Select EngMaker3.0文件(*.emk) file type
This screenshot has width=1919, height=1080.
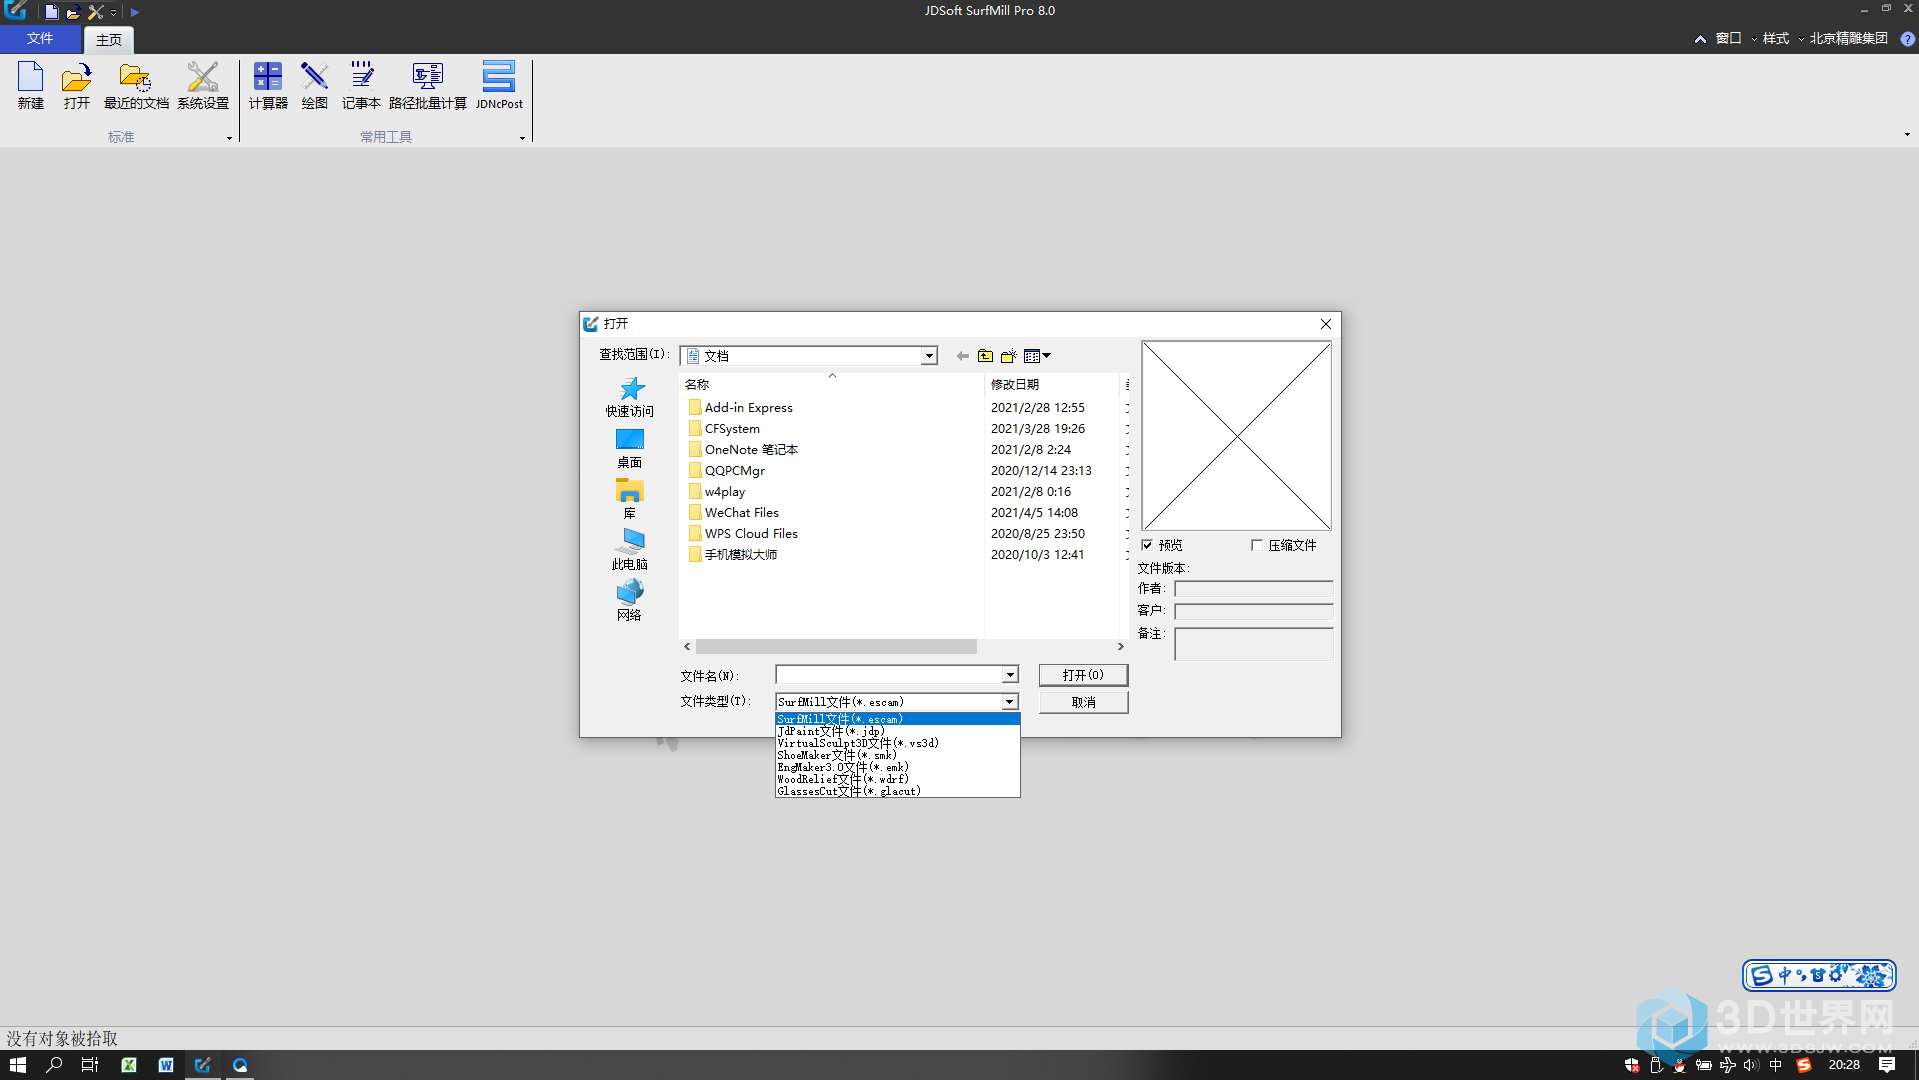[897, 767]
